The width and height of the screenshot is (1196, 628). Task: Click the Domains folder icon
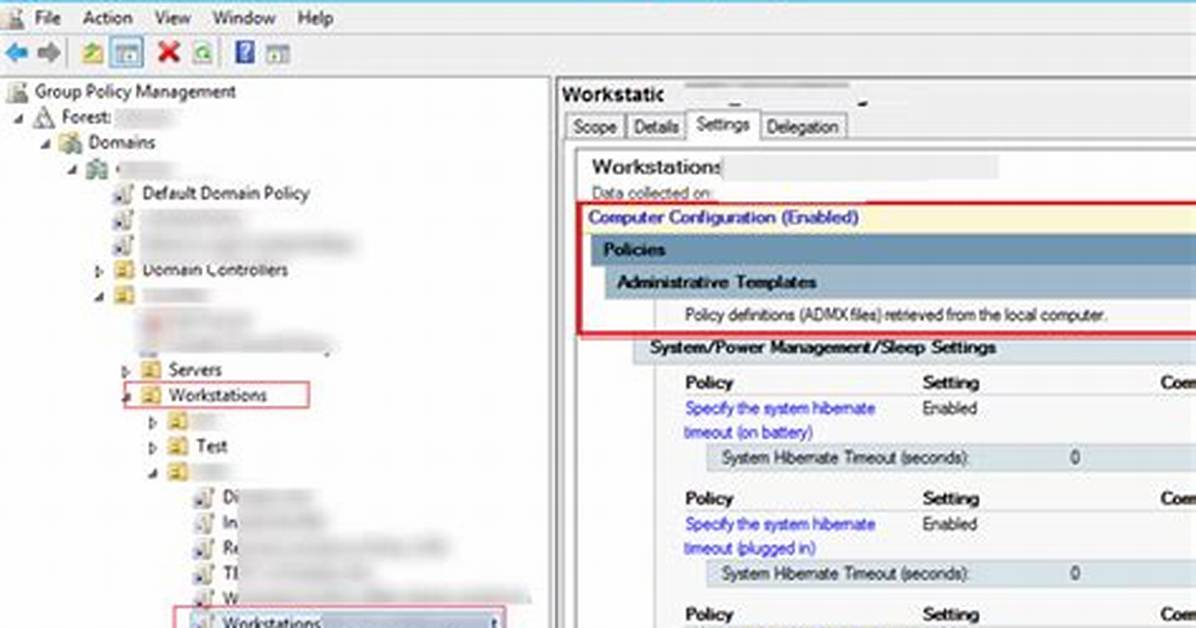[x=71, y=143]
